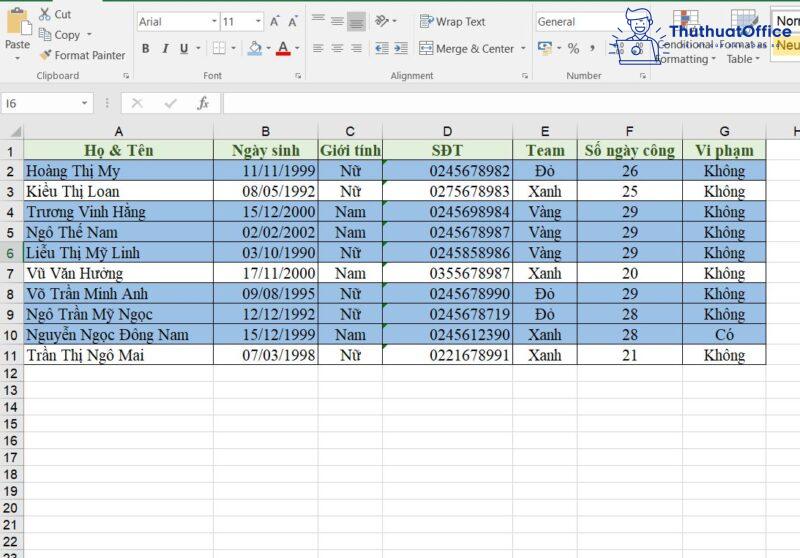
Task: Open the font size 11 dropdown
Action: pos(258,21)
